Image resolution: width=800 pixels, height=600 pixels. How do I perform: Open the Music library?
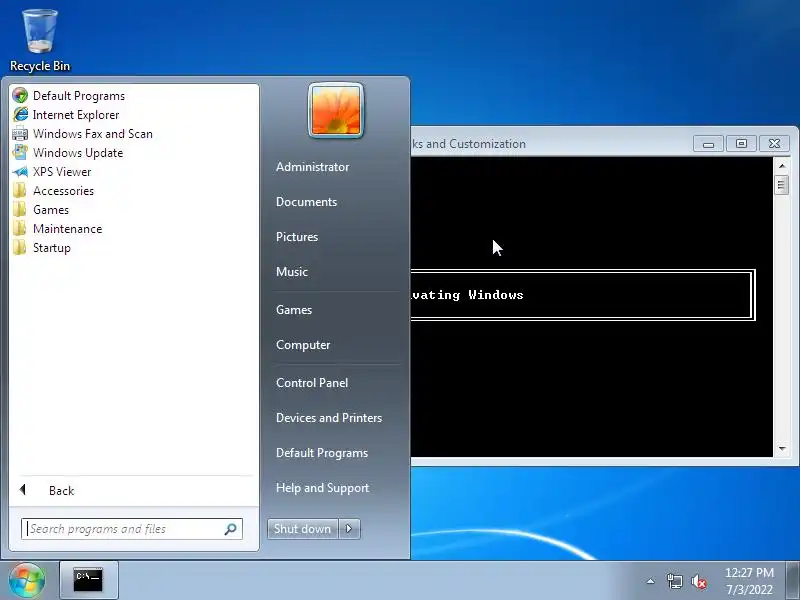coord(292,272)
